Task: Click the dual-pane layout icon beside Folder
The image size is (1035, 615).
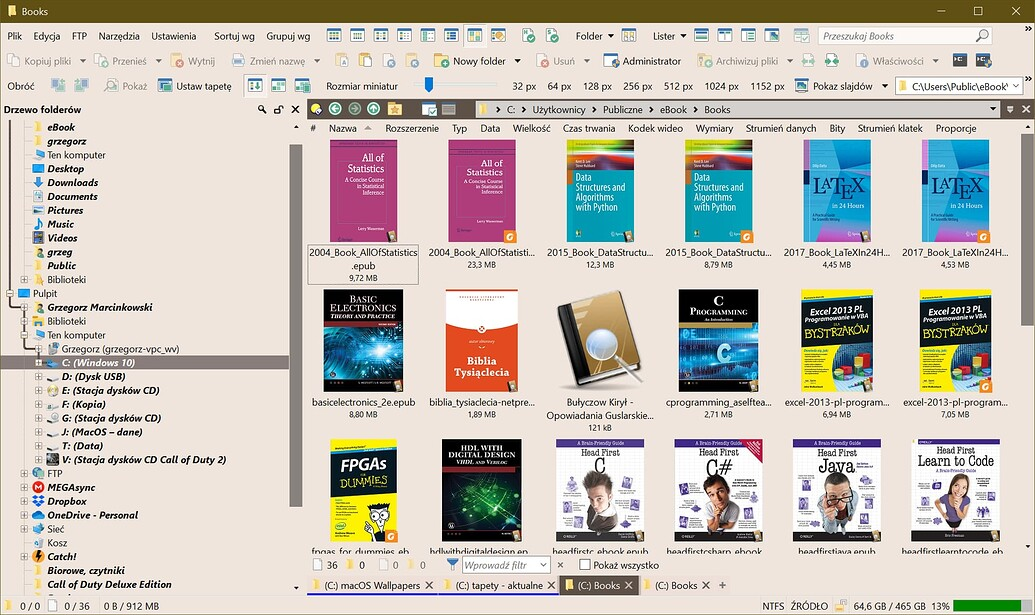Action: coord(628,36)
